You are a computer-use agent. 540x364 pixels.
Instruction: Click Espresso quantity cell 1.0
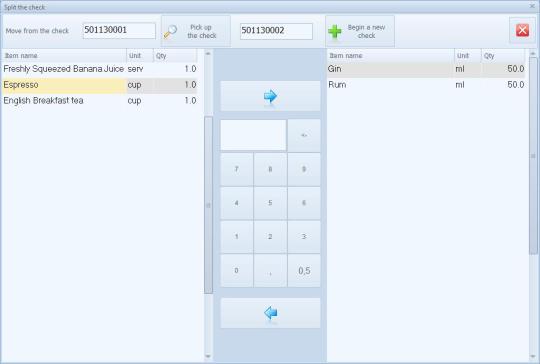pos(175,85)
